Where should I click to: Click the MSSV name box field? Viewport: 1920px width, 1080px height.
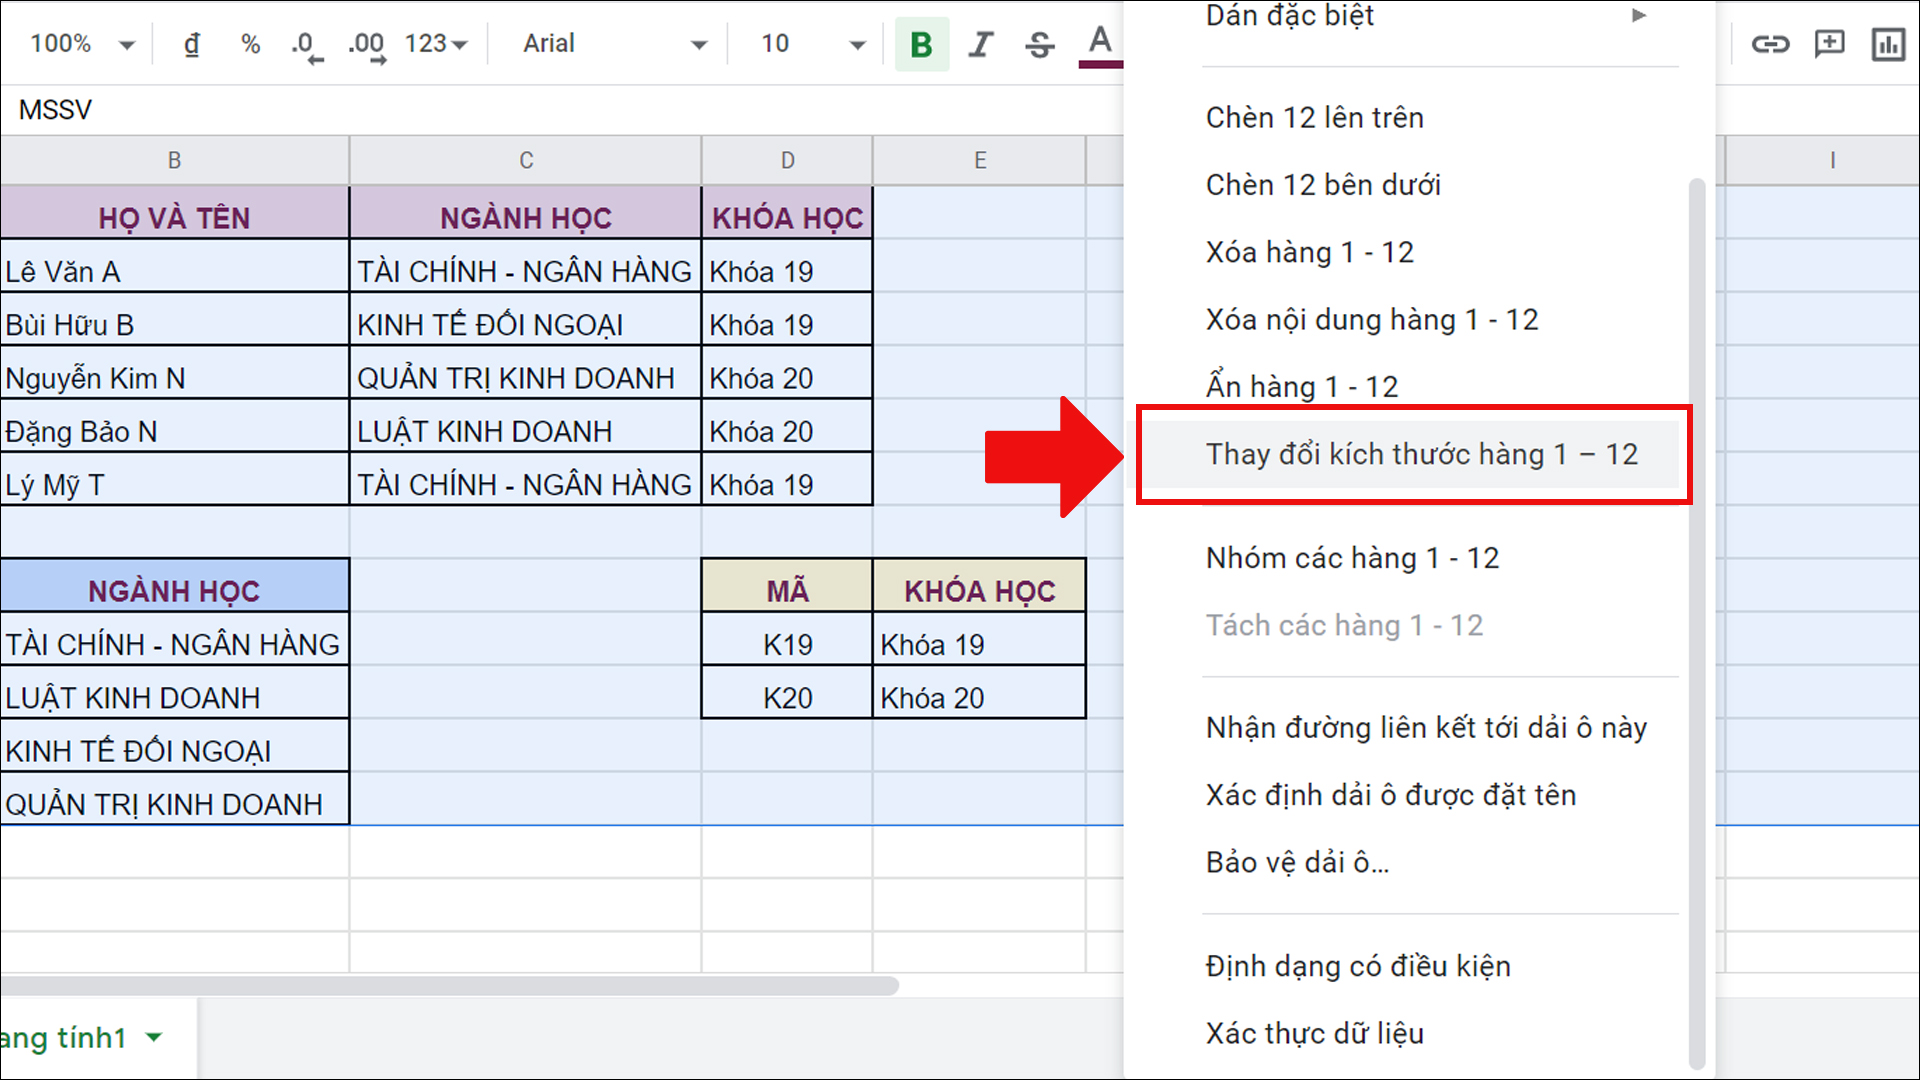coord(55,109)
